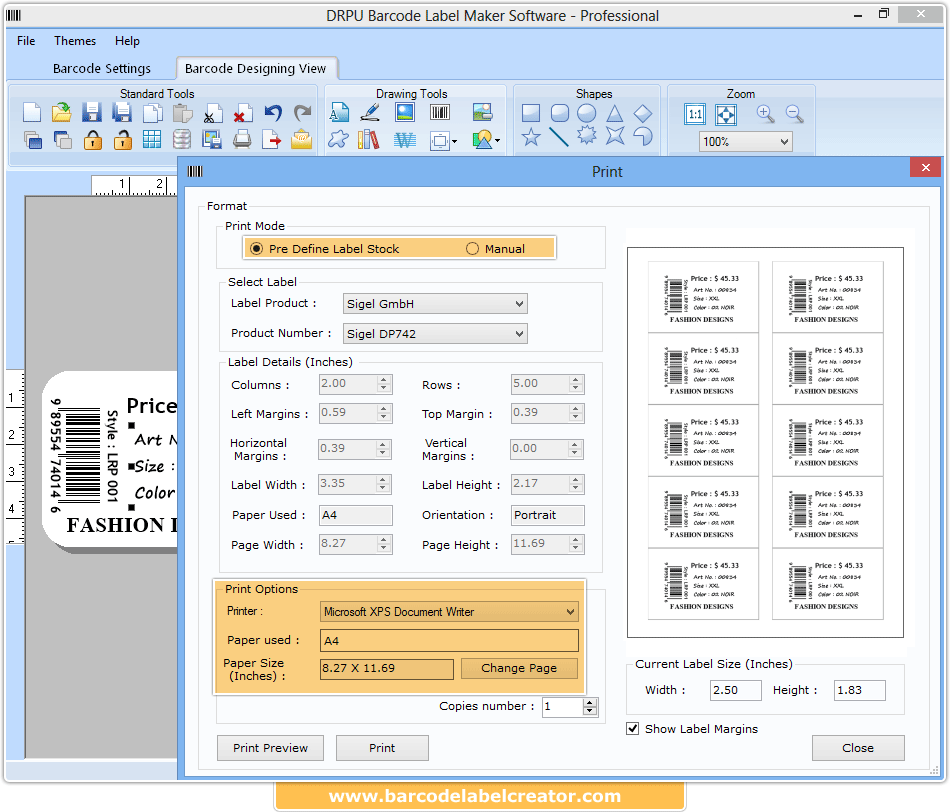Select the barcode drawing tool
950x812 pixels.
tap(440, 112)
